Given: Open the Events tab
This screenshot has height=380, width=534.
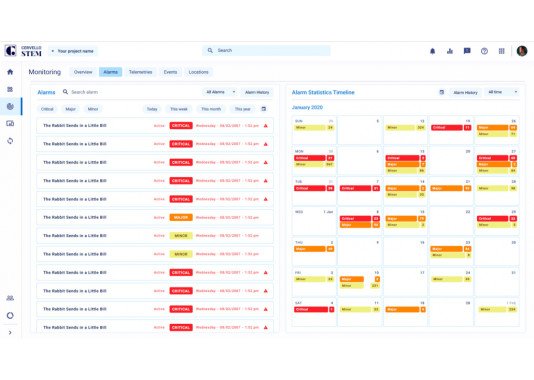Looking at the screenshot, I should coord(170,72).
